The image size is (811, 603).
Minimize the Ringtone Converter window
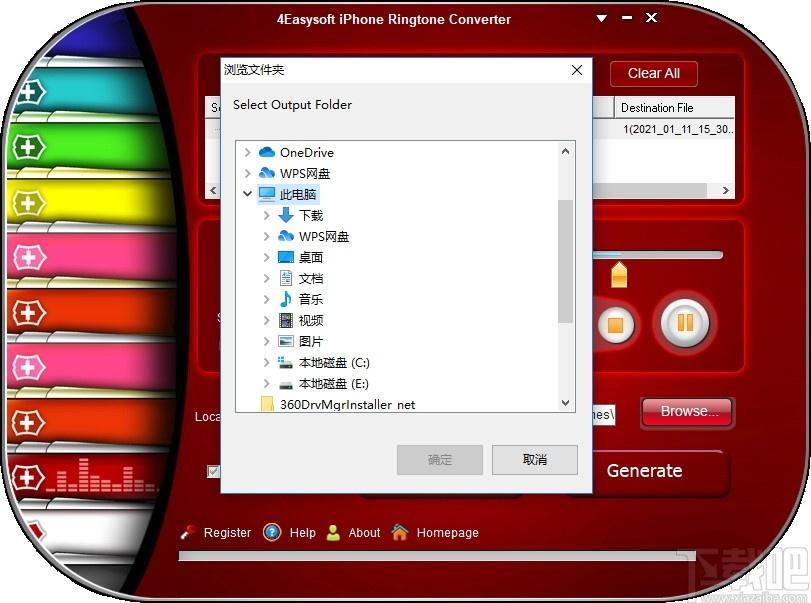(x=627, y=18)
